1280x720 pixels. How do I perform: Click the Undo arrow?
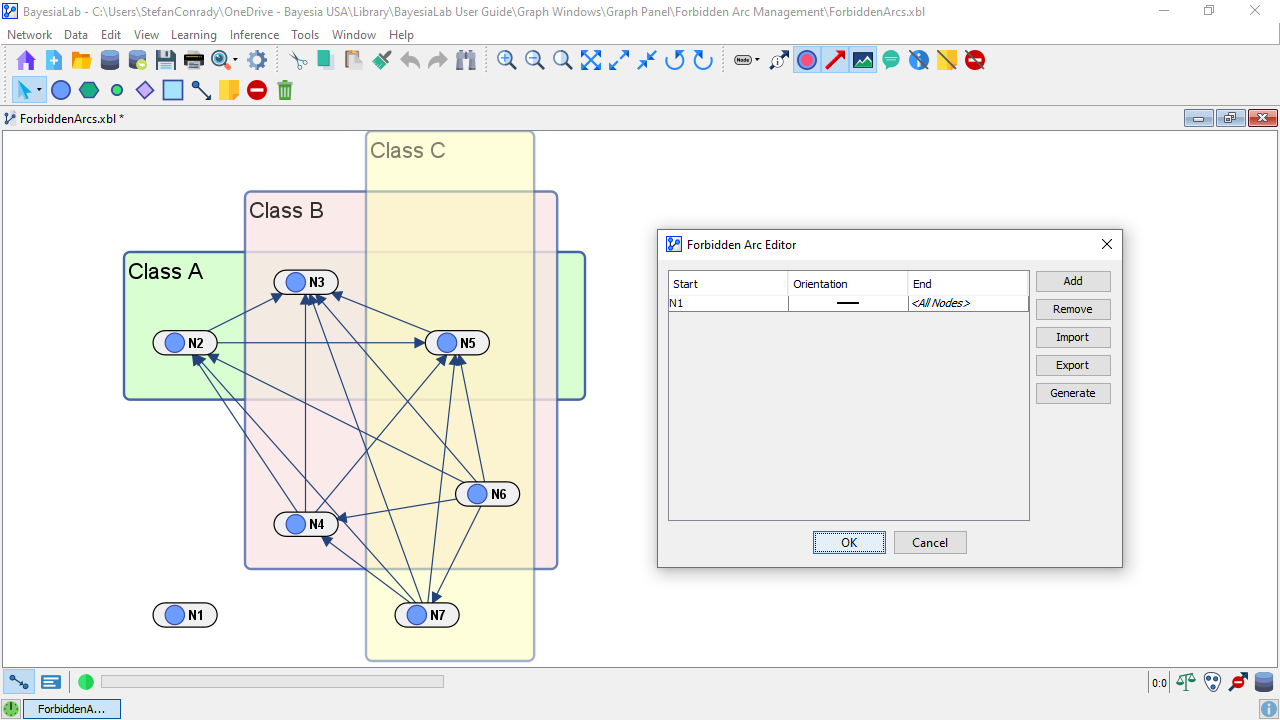click(409, 60)
